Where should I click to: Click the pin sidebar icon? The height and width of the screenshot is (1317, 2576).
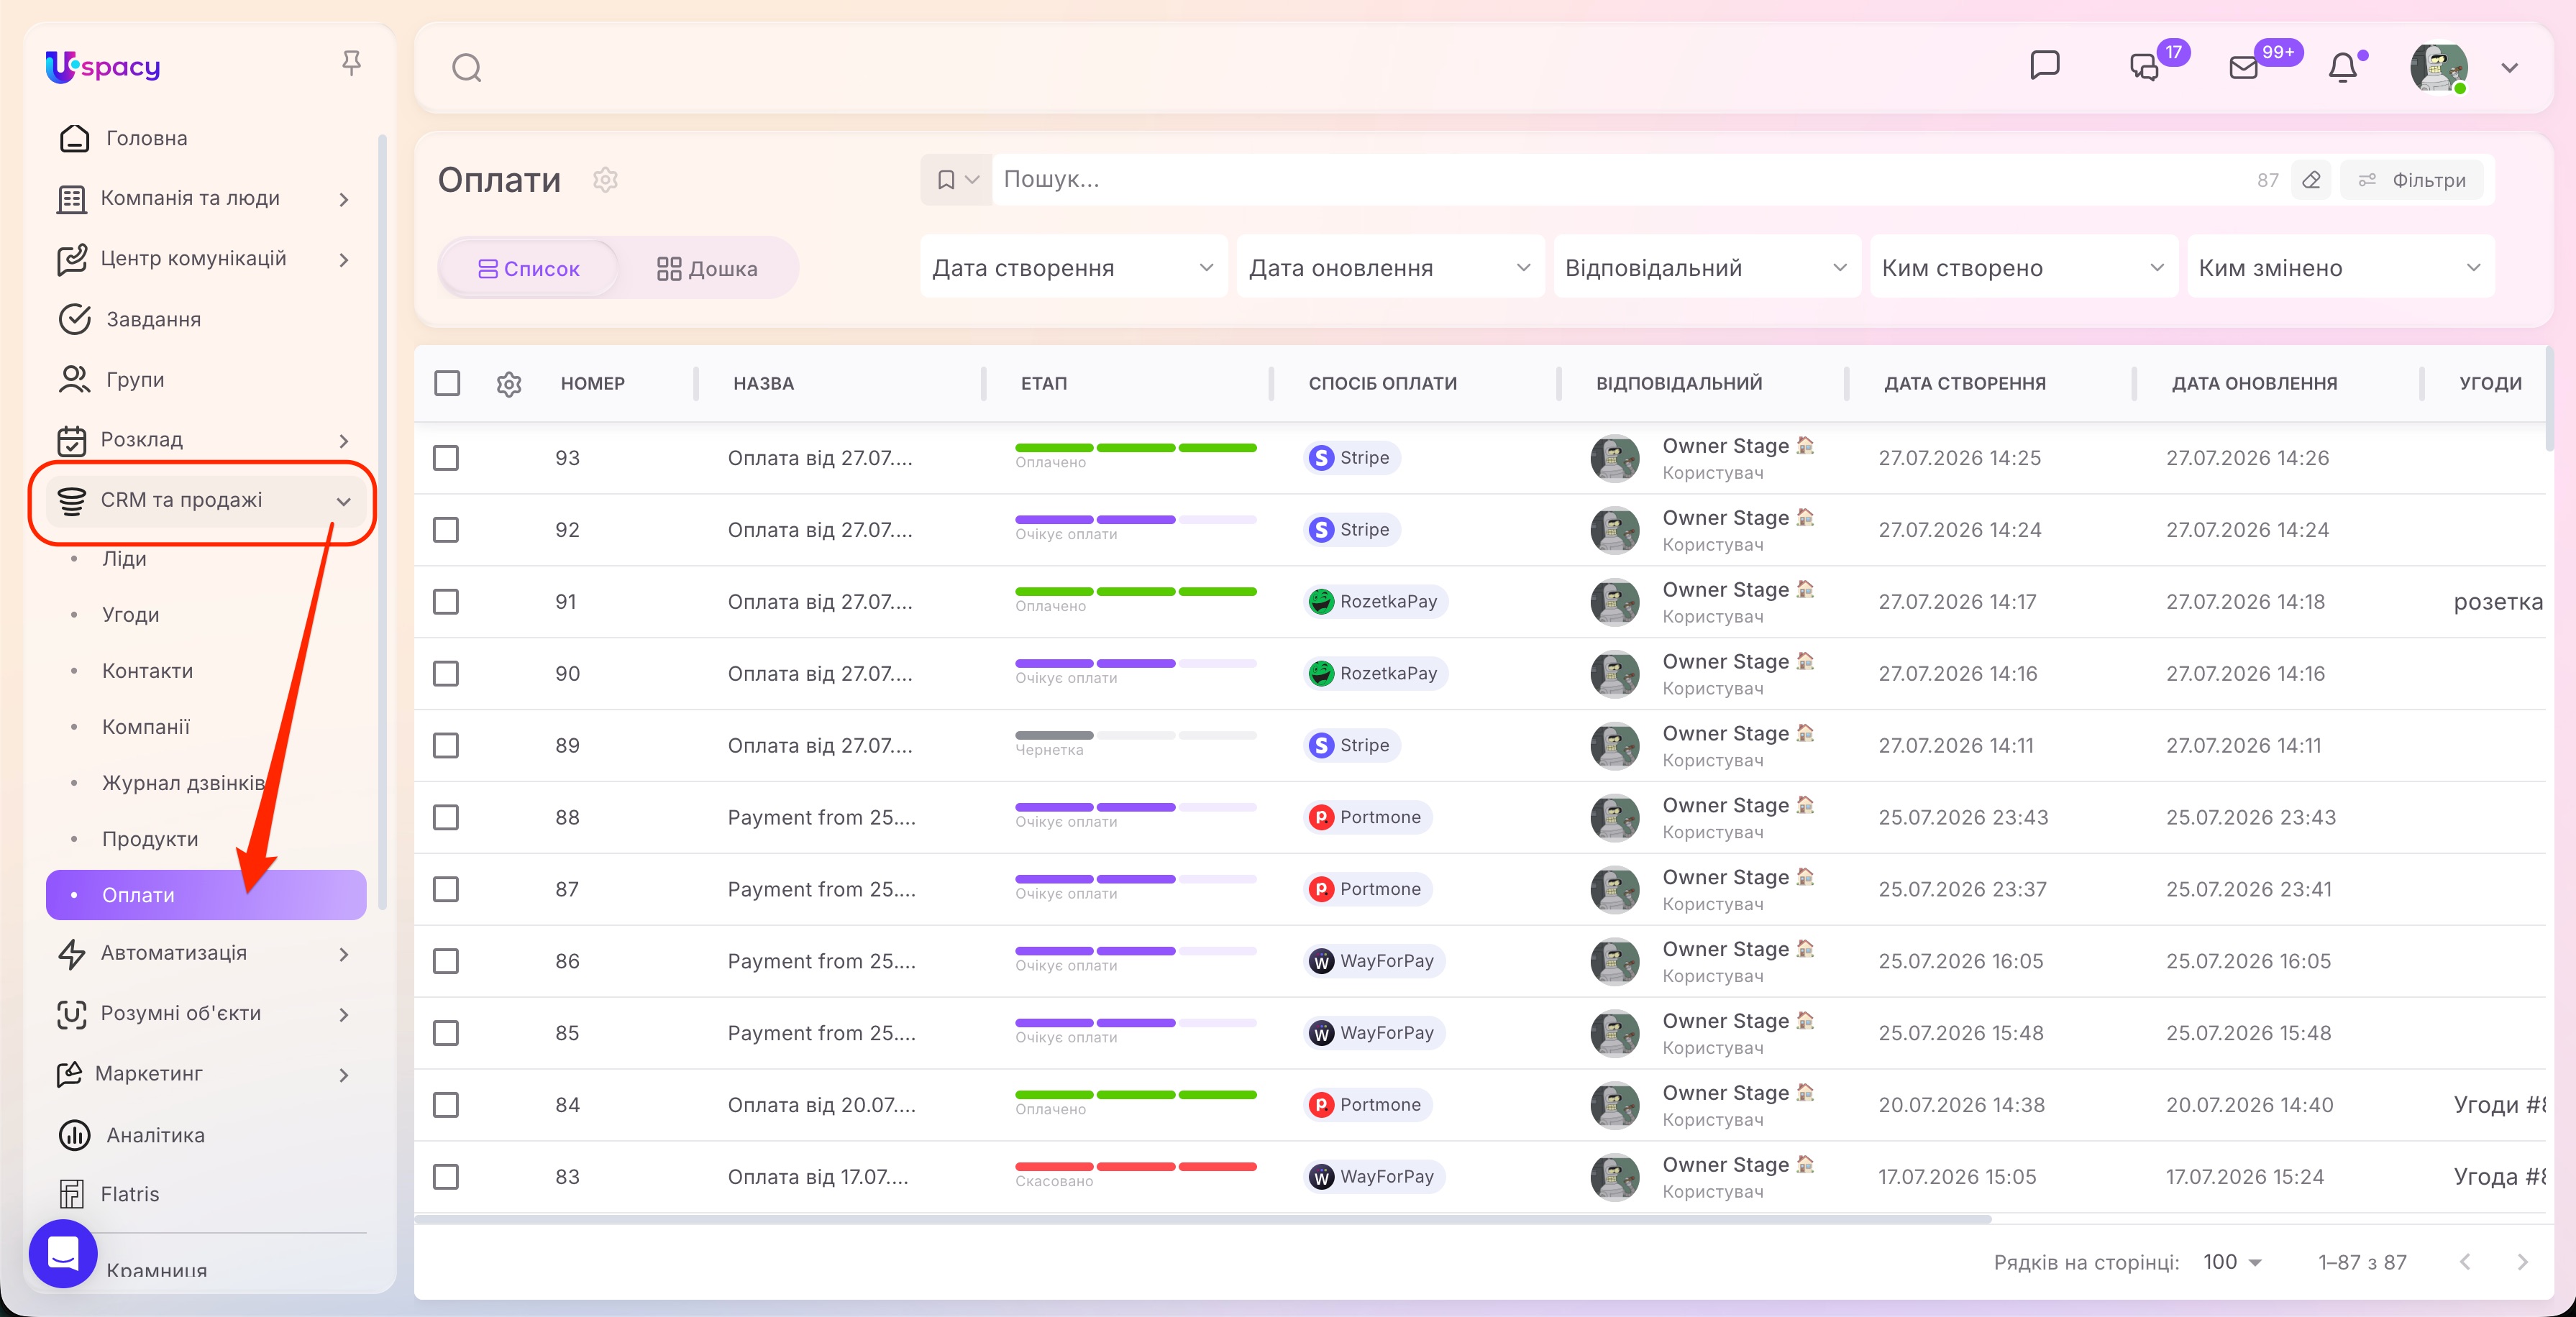(351, 65)
